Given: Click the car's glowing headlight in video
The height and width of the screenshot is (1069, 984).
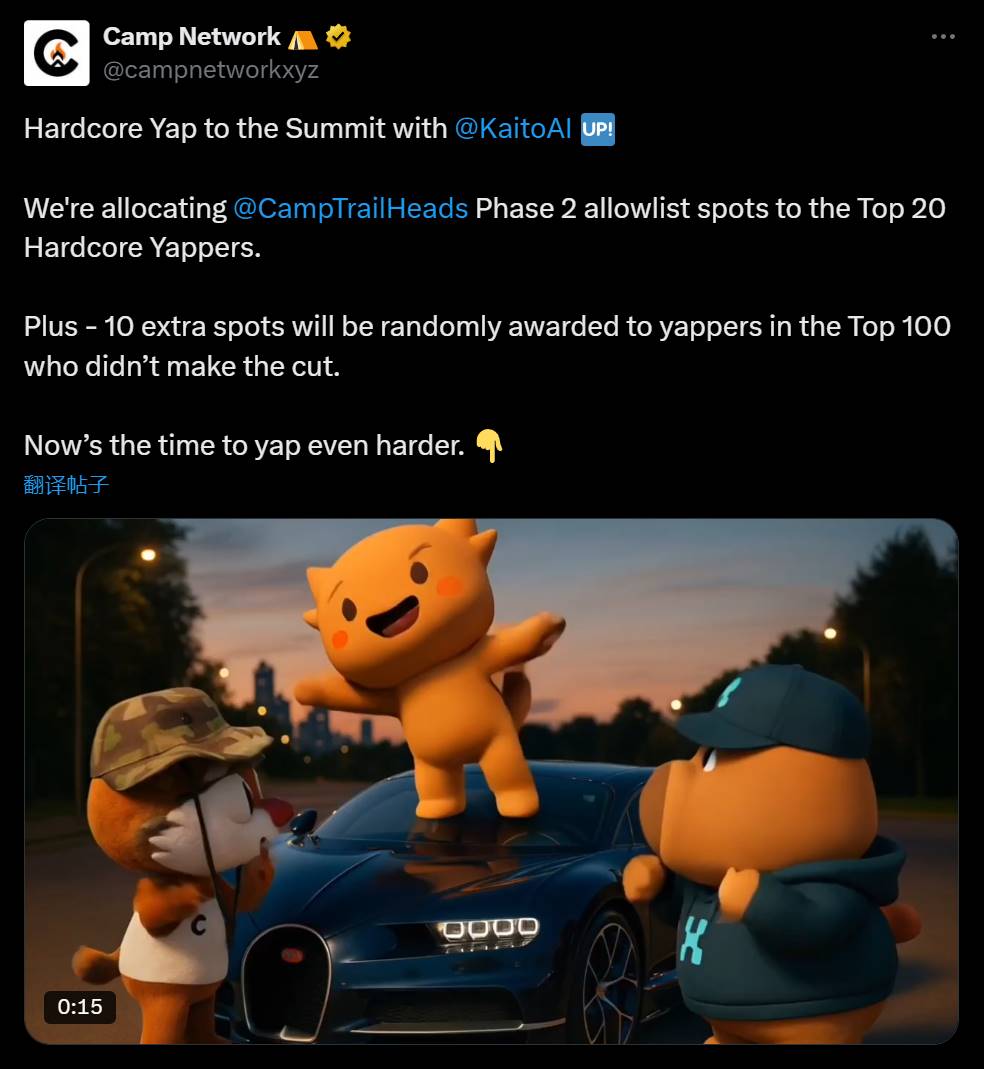Looking at the screenshot, I should point(488,930).
